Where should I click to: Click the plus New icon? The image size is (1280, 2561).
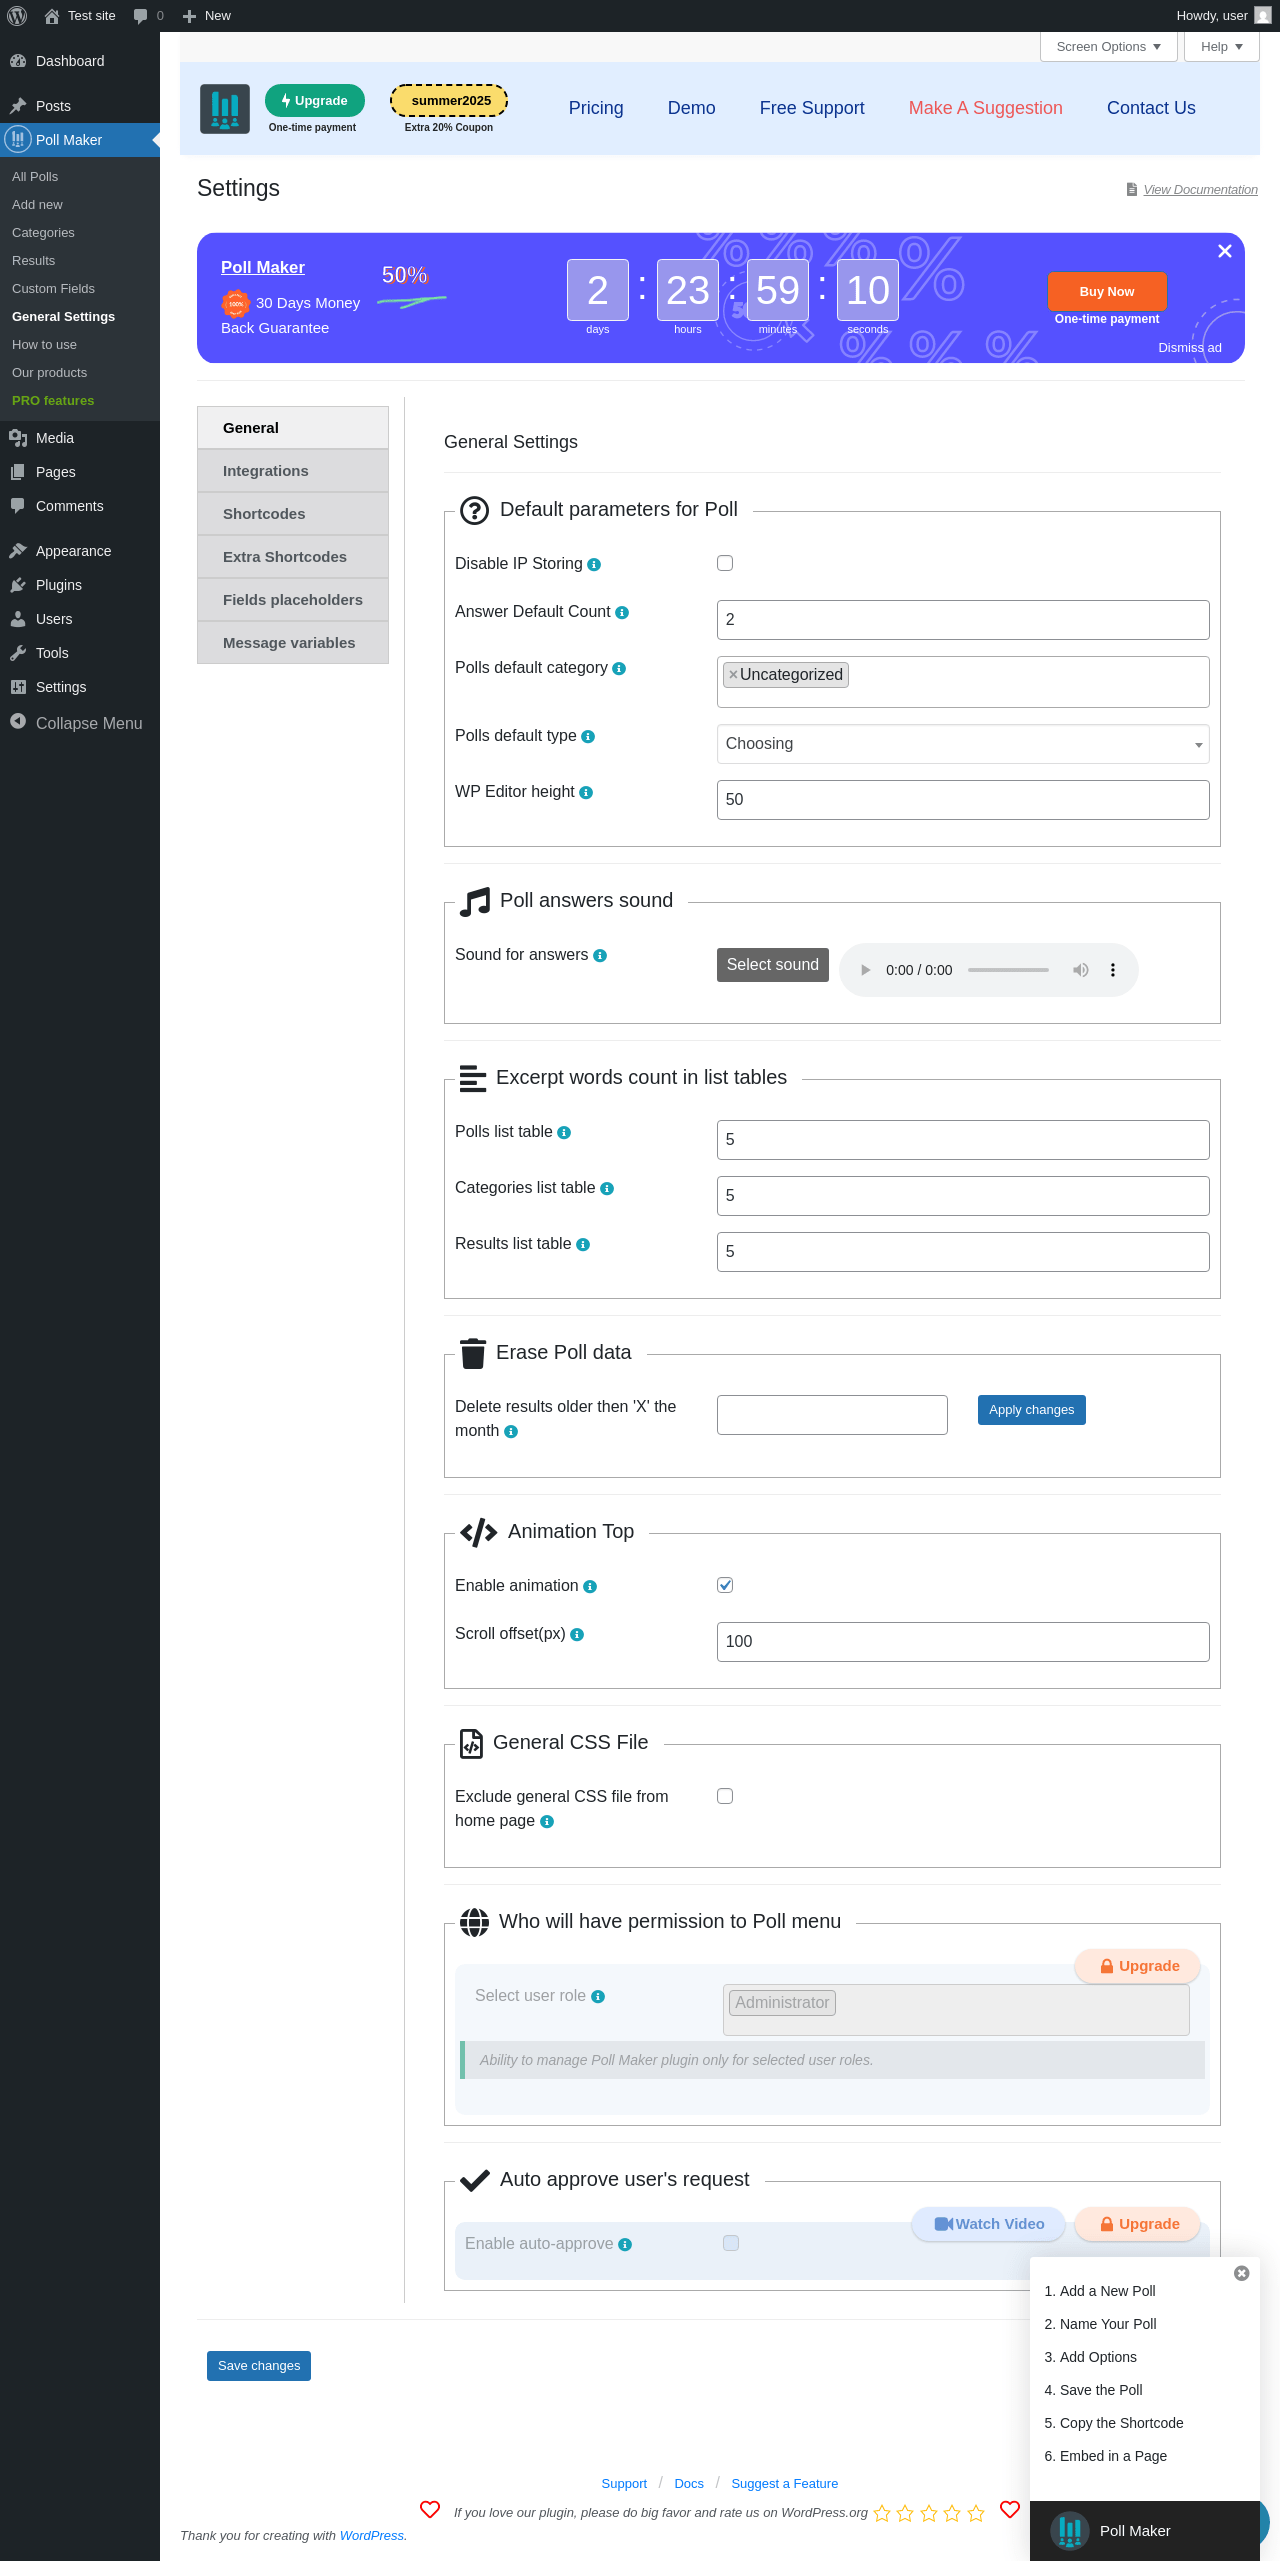point(189,16)
